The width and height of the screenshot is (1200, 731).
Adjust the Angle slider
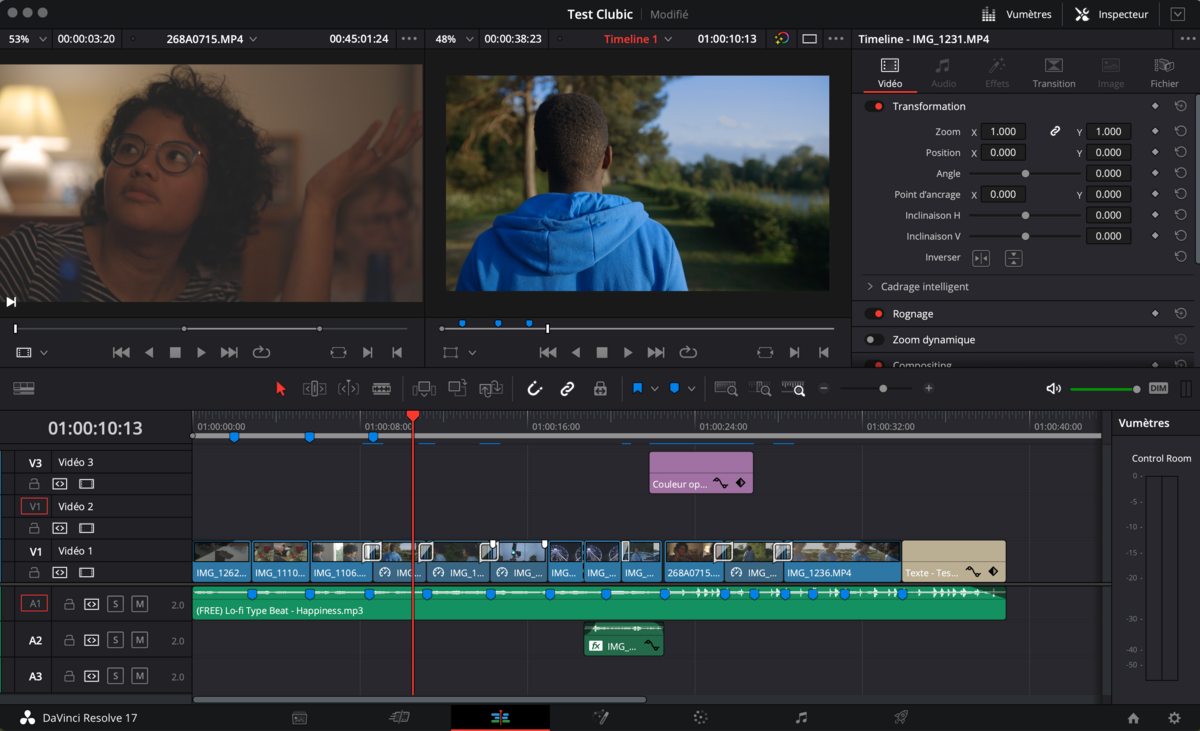(x=1025, y=174)
